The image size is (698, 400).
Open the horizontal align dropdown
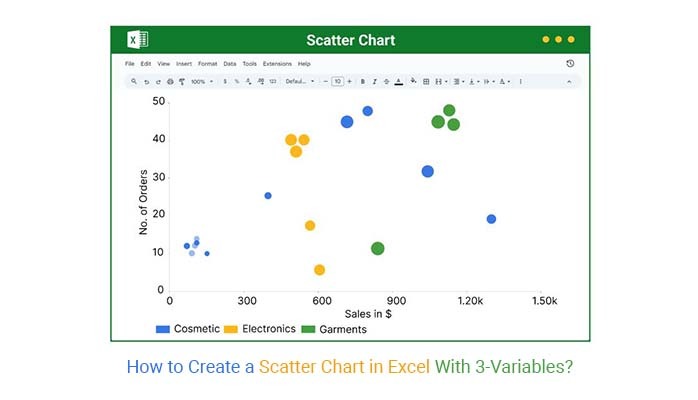pyautogui.click(x=458, y=81)
